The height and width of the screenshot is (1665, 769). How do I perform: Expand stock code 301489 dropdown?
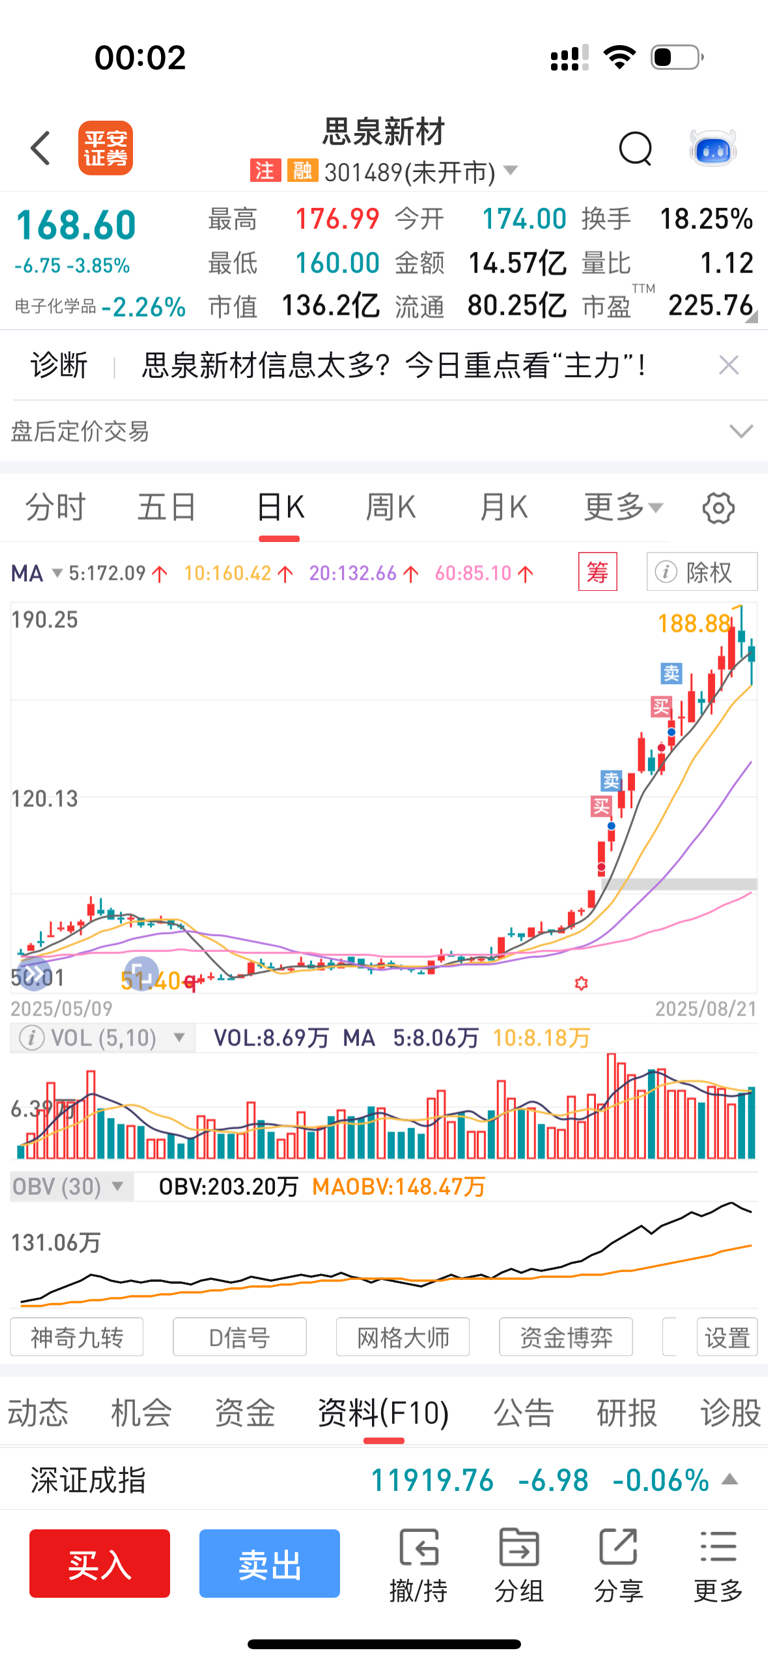click(511, 171)
